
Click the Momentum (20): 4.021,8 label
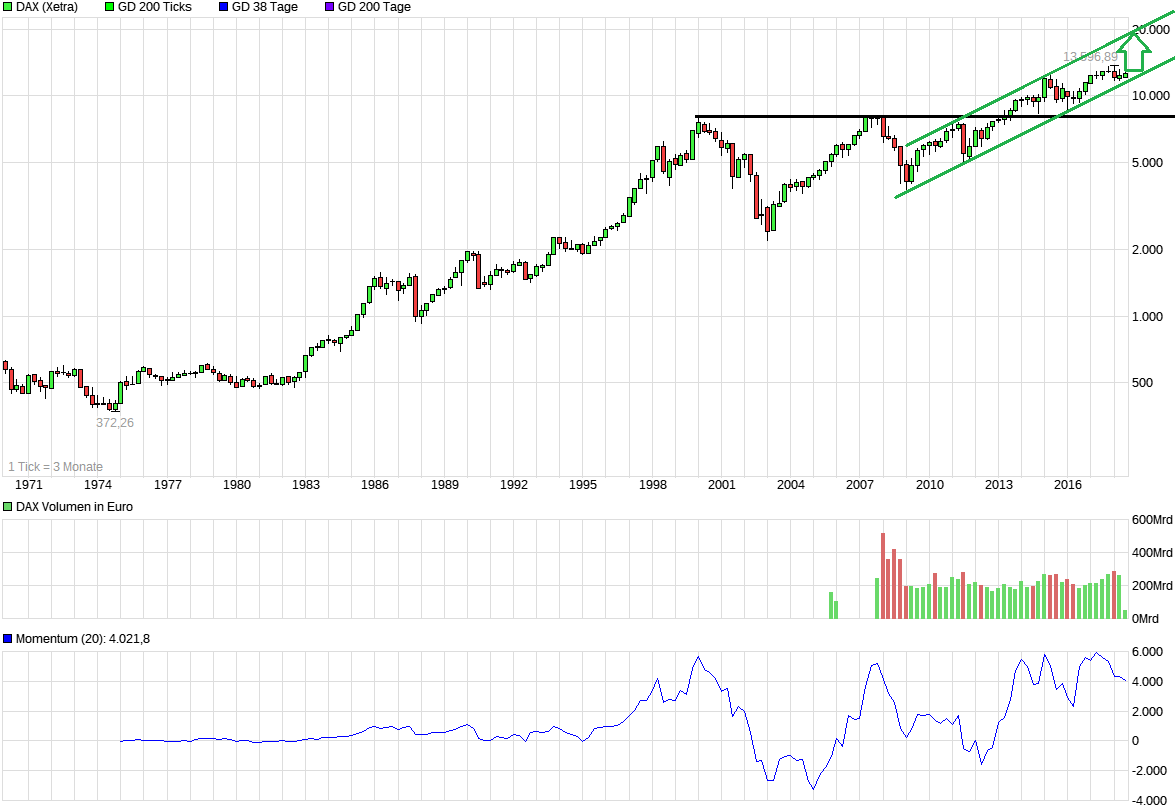pyautogui.click(x=82, y=639)
